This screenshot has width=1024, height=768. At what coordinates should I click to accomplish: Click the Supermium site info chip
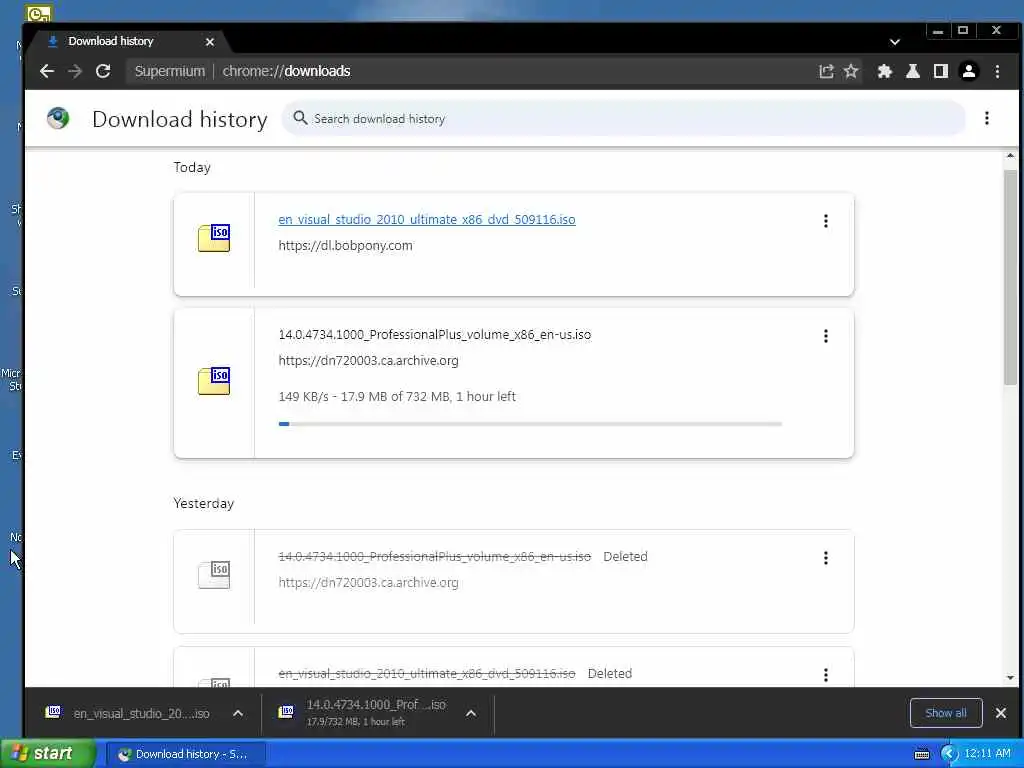click(x=170, y=71)
